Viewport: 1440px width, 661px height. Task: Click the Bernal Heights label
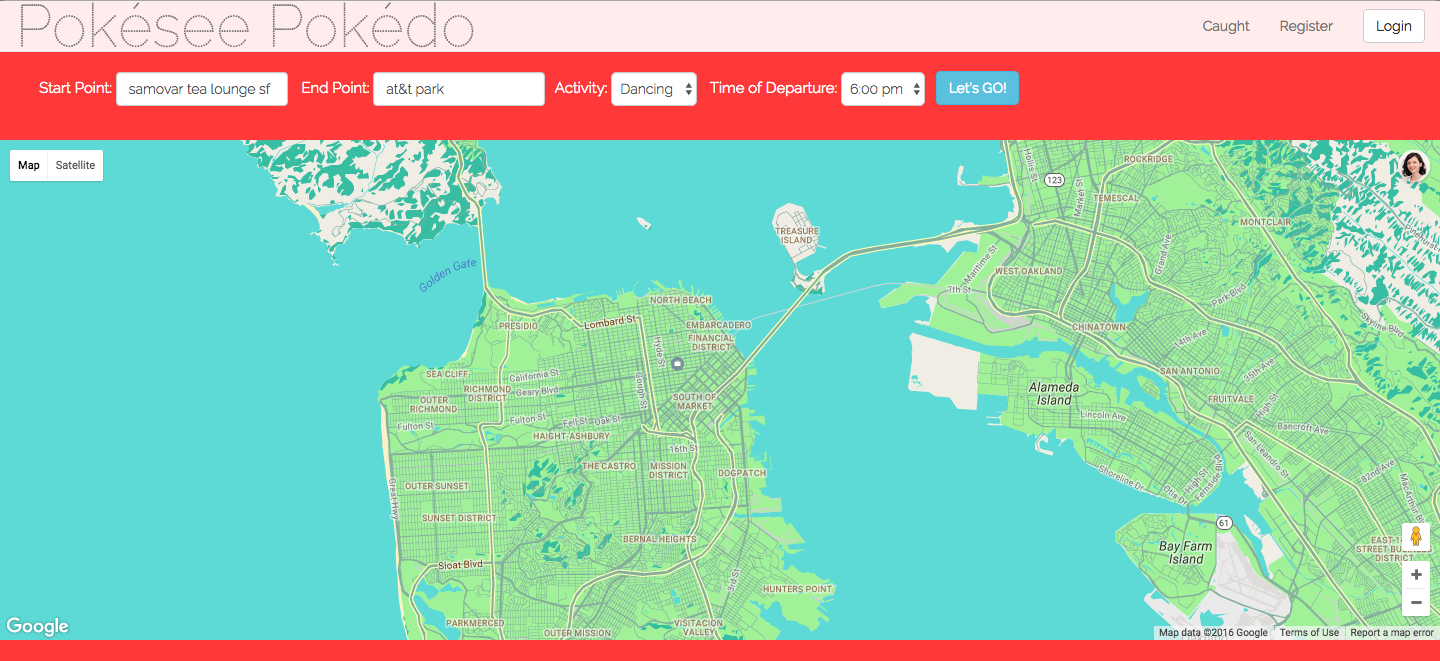click(x=659, y=539)
